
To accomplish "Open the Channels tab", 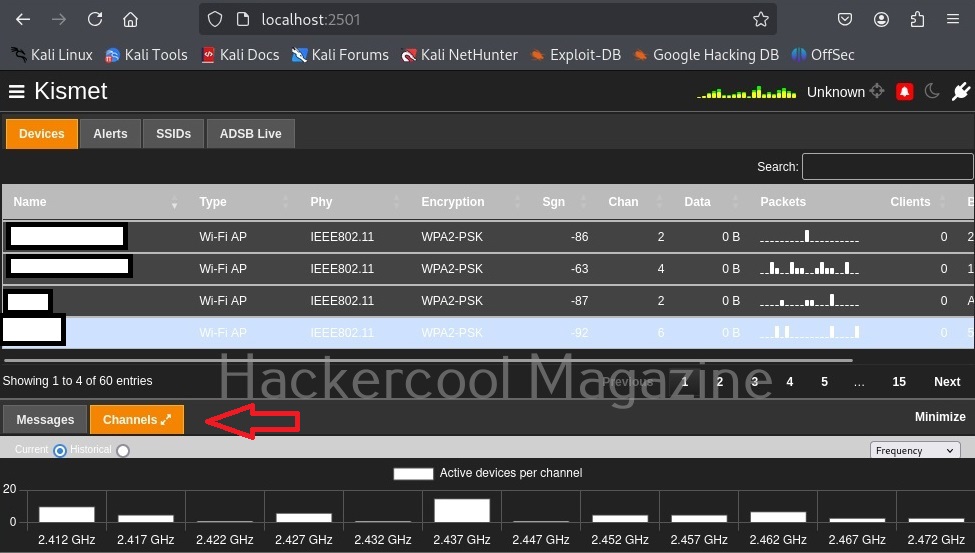I will pos(137,420).
